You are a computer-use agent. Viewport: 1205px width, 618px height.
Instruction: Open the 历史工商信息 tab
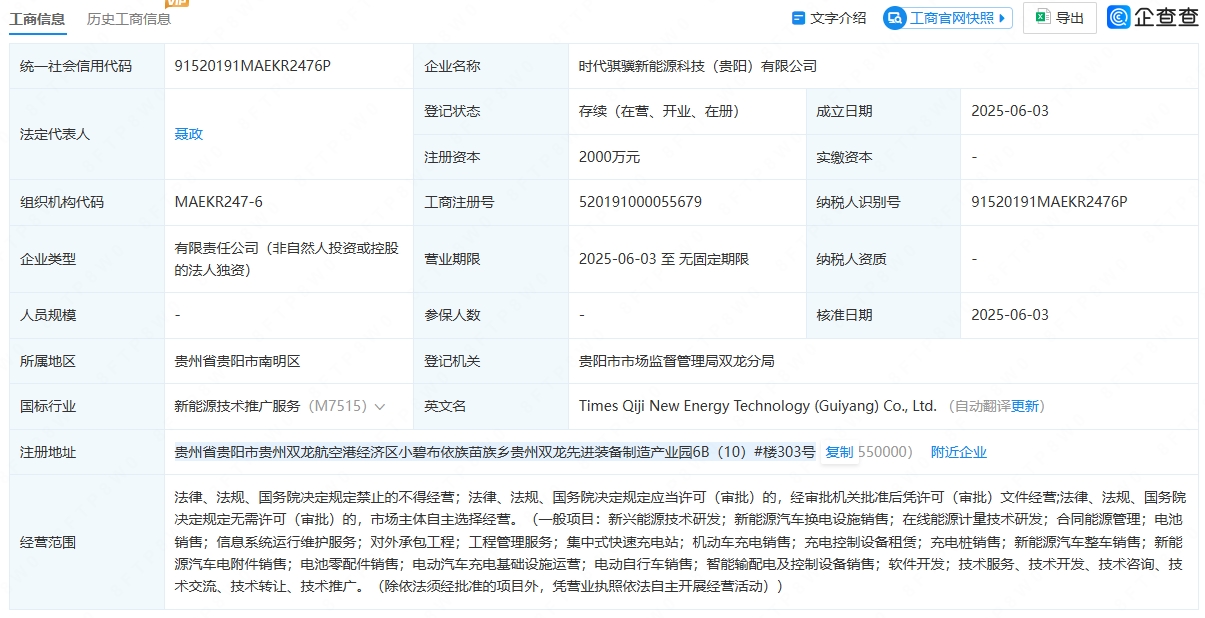128,18
